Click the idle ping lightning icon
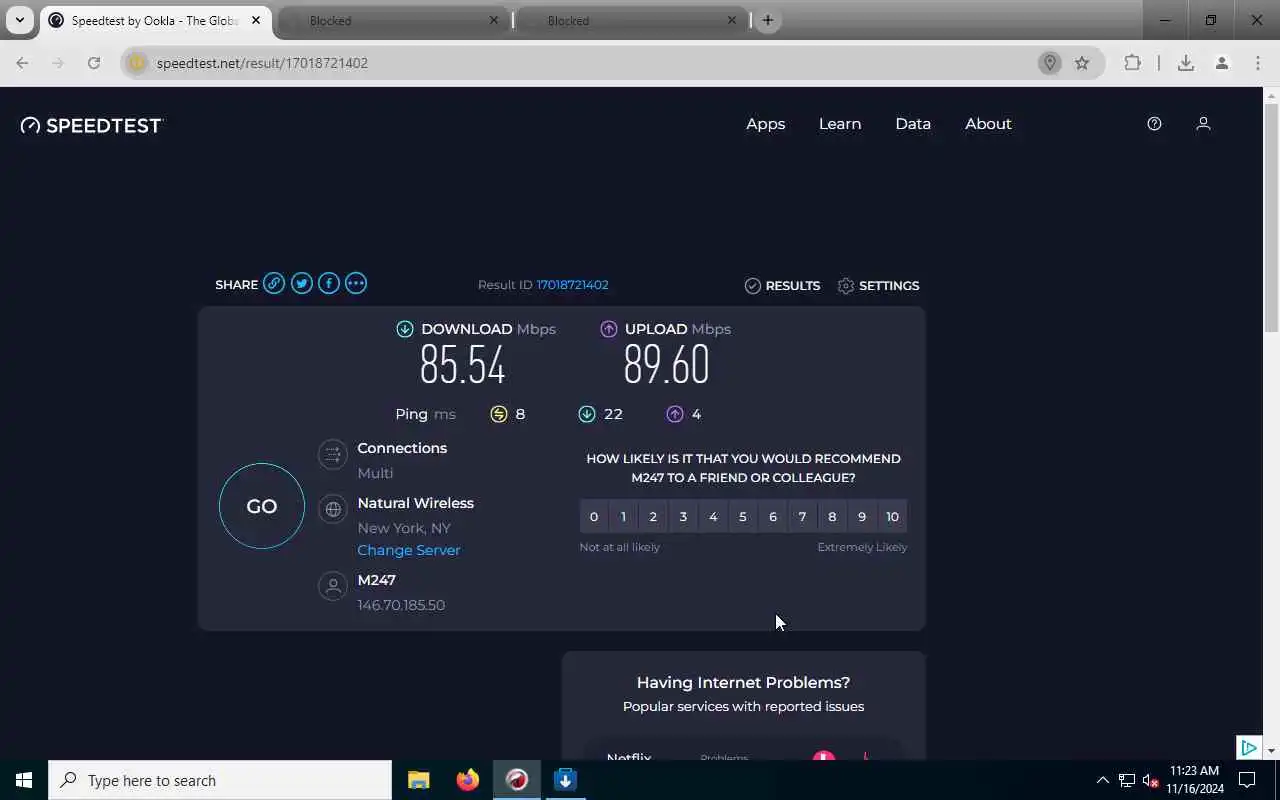Screen dimensions: 1280x800 (499, 414)
